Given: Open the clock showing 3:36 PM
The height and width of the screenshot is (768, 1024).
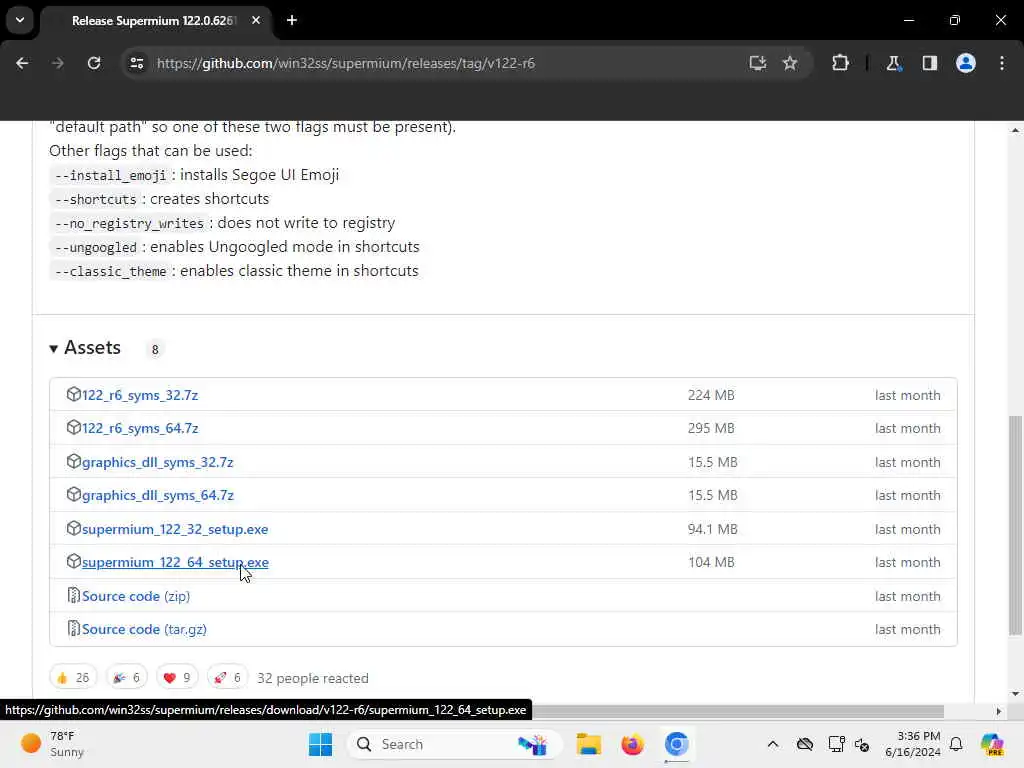Looking at the screenshot, I should [x=912, y=744].
